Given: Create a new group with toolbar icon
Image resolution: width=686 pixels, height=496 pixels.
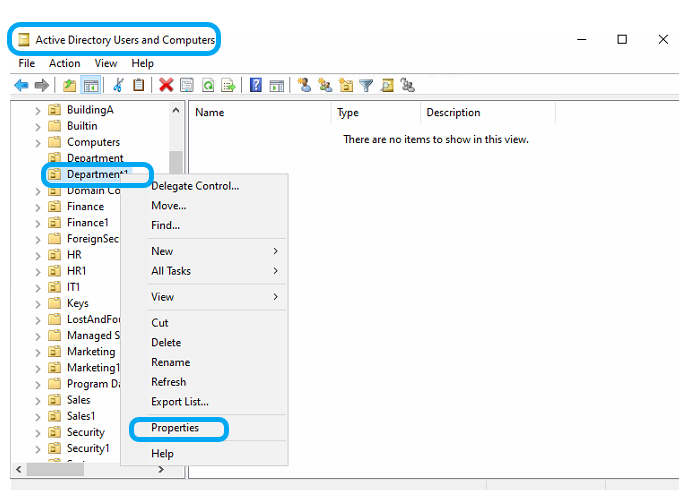Looking at the screenshot, I should (x=325, y=85).
